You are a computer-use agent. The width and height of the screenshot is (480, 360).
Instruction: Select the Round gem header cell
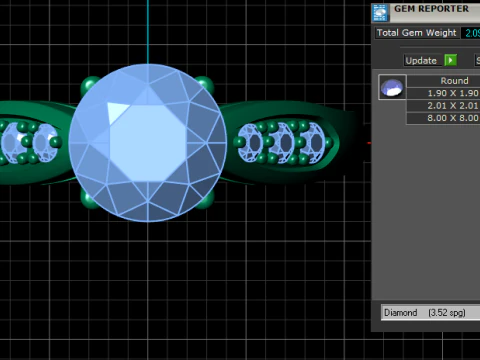tap(444, 81)
